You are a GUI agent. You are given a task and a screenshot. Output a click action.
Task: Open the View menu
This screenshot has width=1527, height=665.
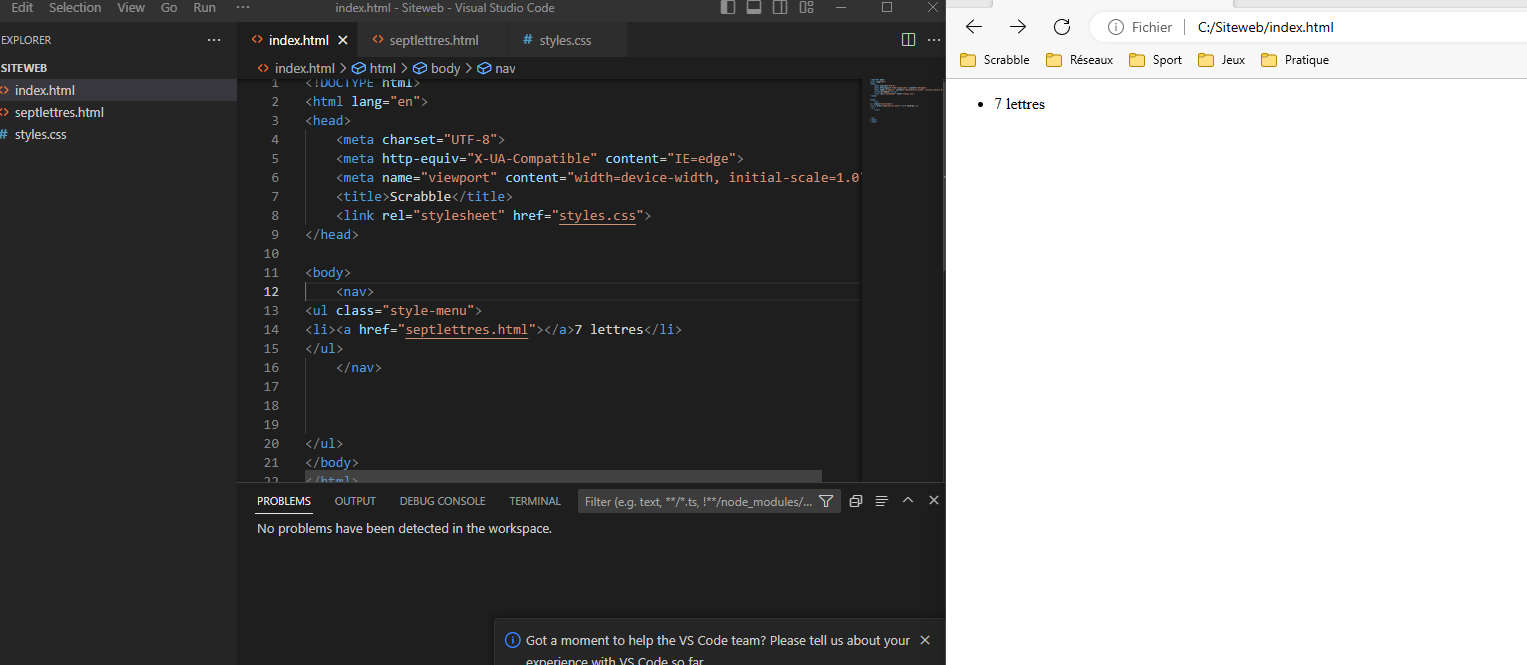(x=131, y=7)
